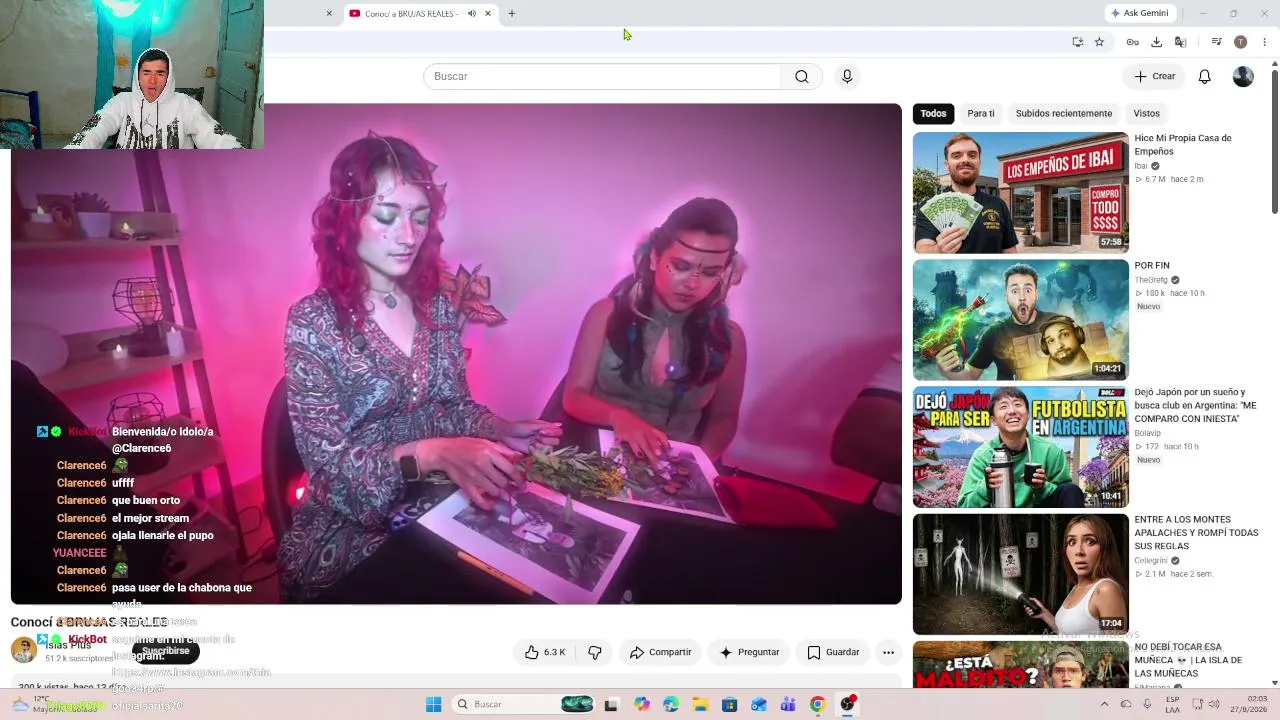Screen dimensions: 1280x720
Task: Open Microsoft Teams from the taskbar
Action: click(788, 704)
